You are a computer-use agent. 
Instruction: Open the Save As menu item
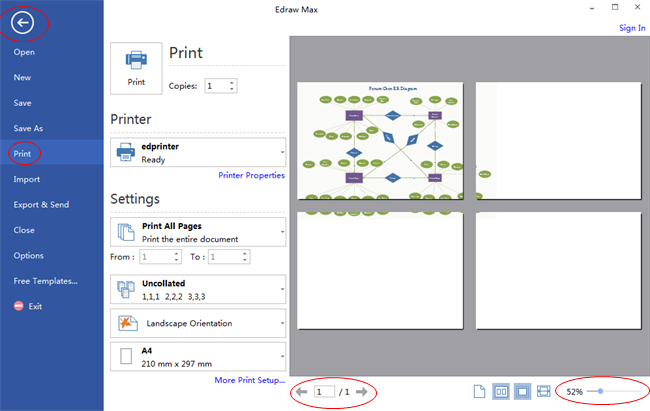[28, 128]
